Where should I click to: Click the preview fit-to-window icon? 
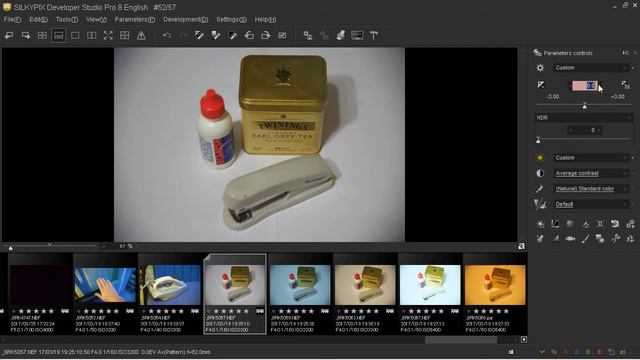(521, 246)
